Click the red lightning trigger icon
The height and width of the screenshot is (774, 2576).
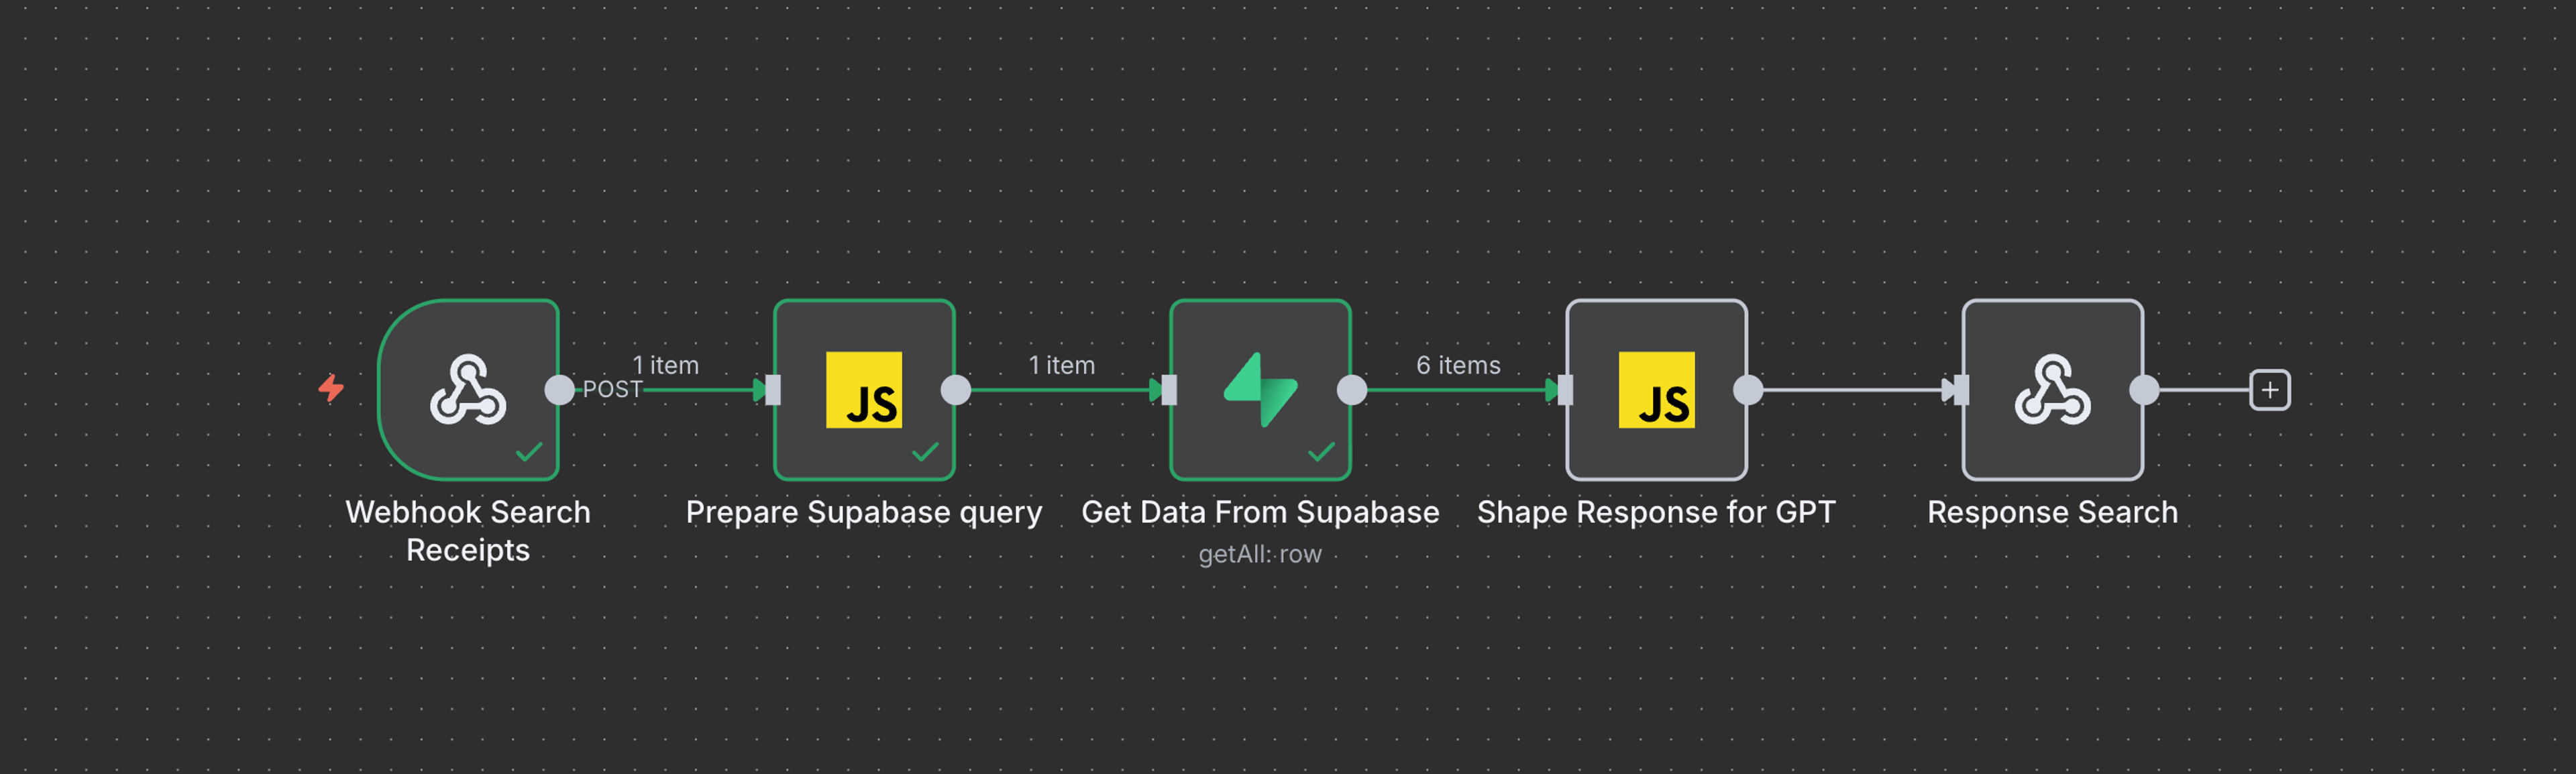[331, 388]
